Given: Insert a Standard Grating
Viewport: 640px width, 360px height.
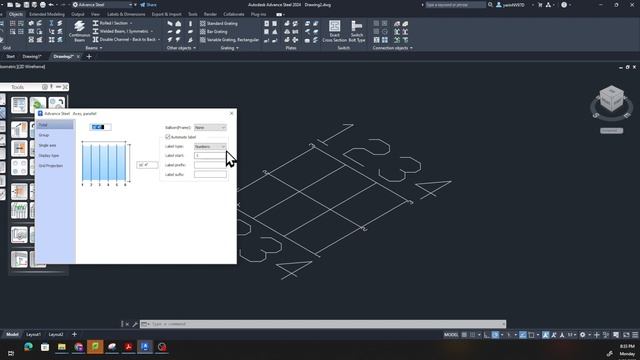Looking at the screenshot, I should [x=219, y=23].
